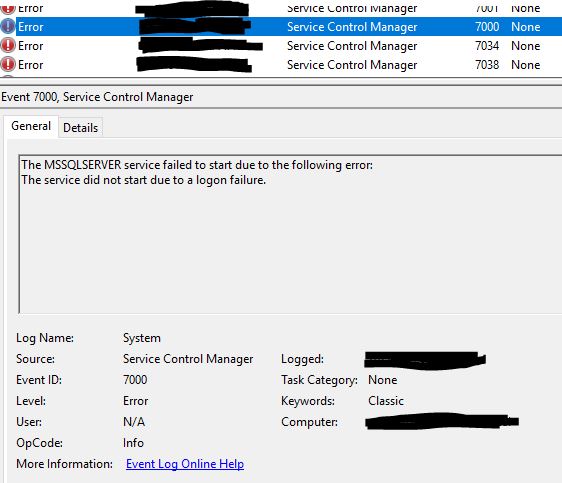
Task: Click the Keywords value 'Classic'
Action: click(386, 401)
